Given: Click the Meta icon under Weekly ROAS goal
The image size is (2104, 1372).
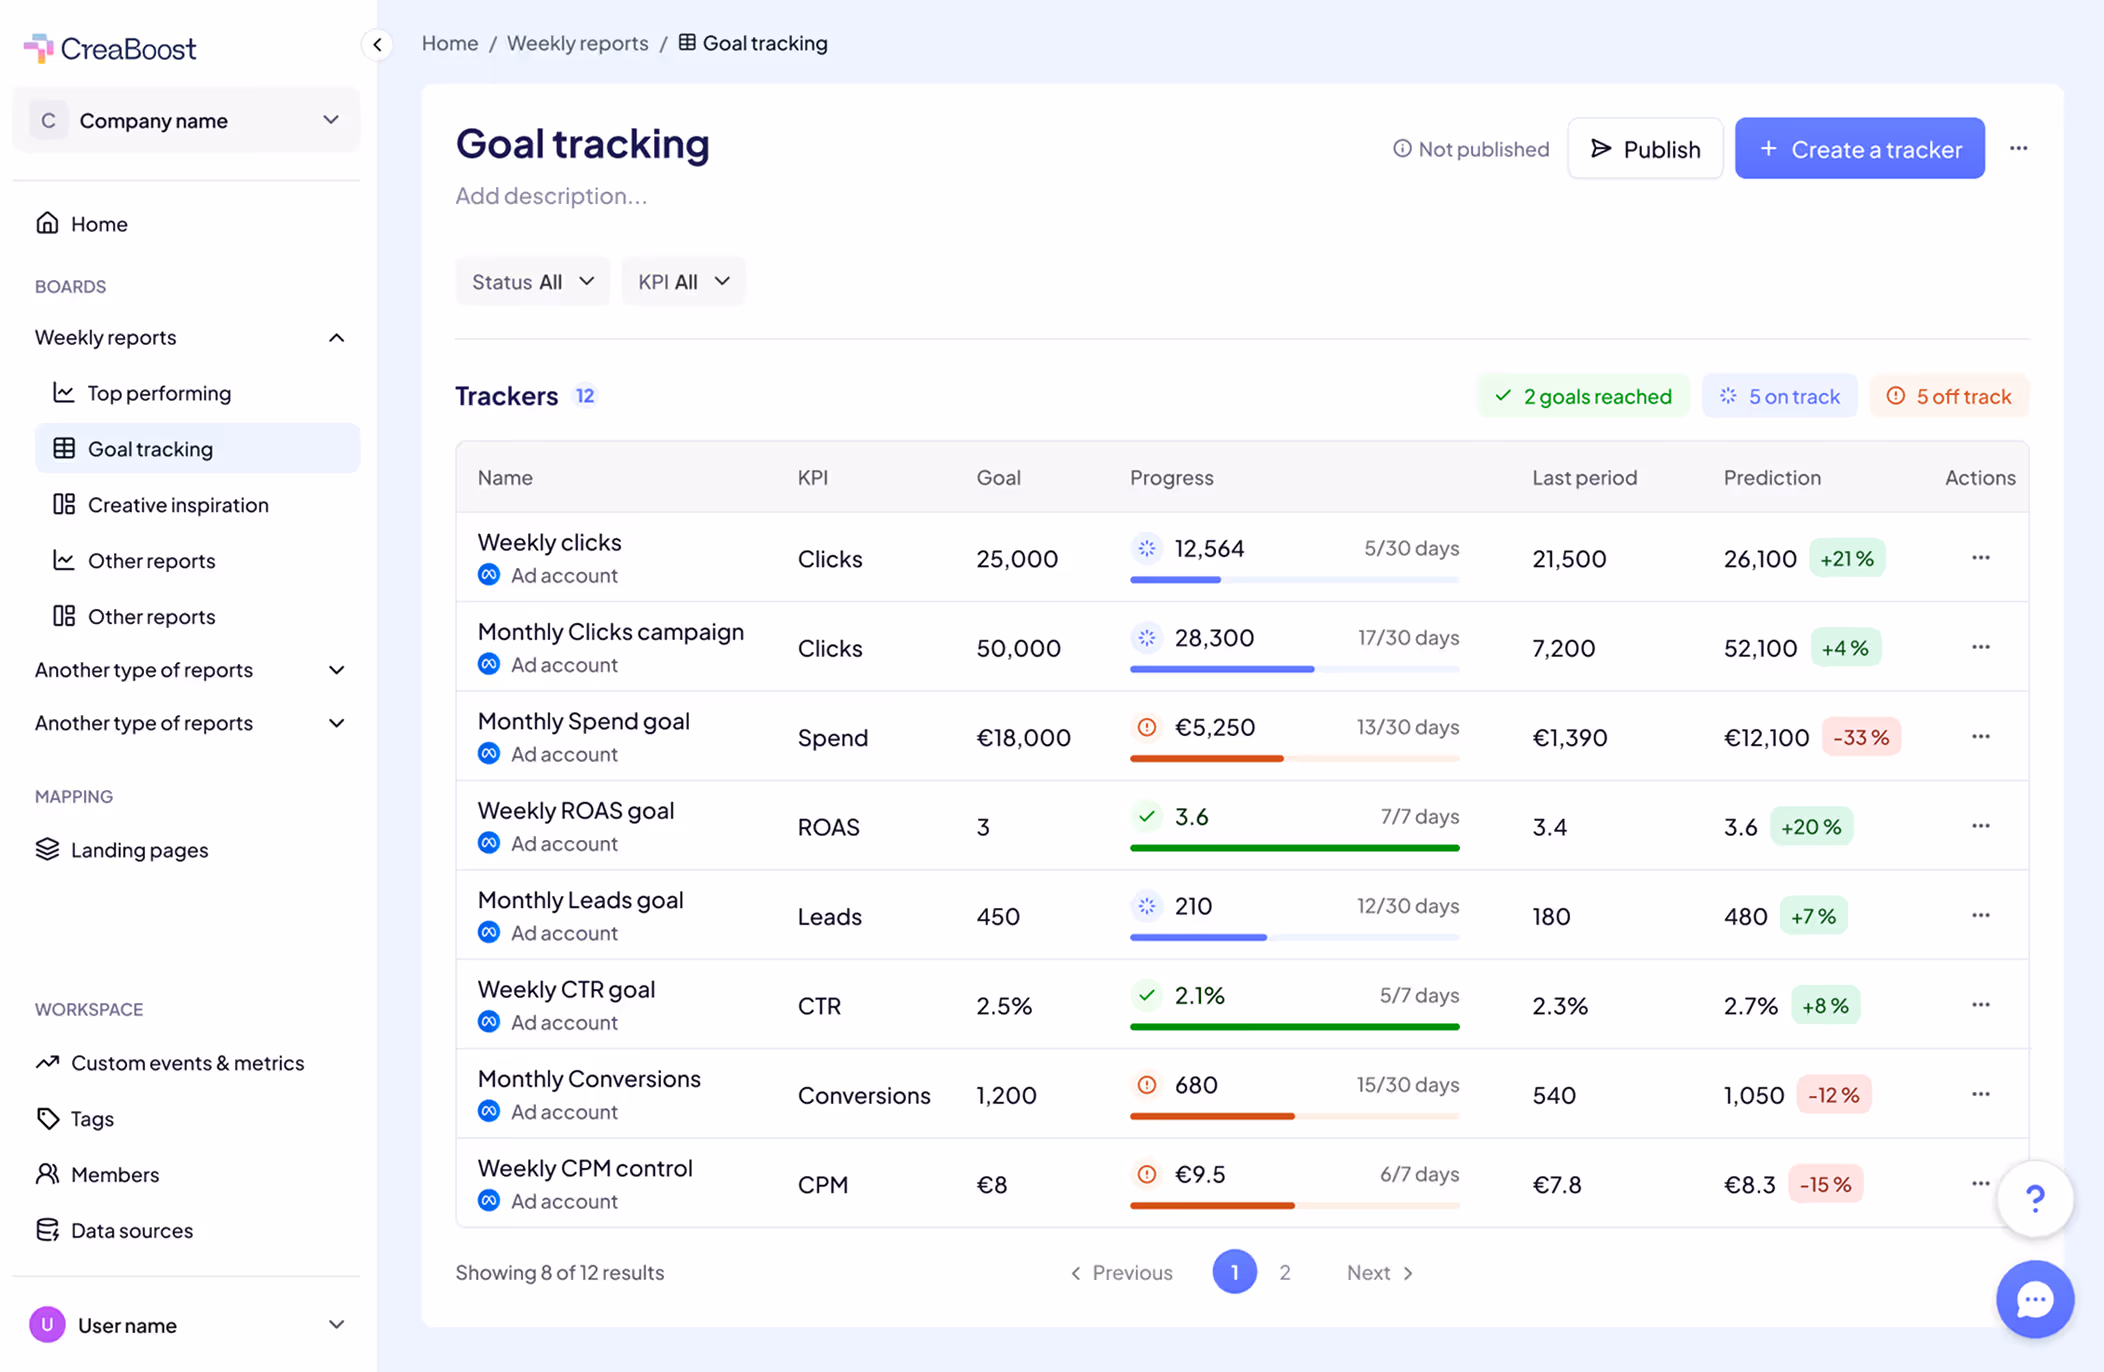Looking at the screenshot, I should [x=489, y=843].
